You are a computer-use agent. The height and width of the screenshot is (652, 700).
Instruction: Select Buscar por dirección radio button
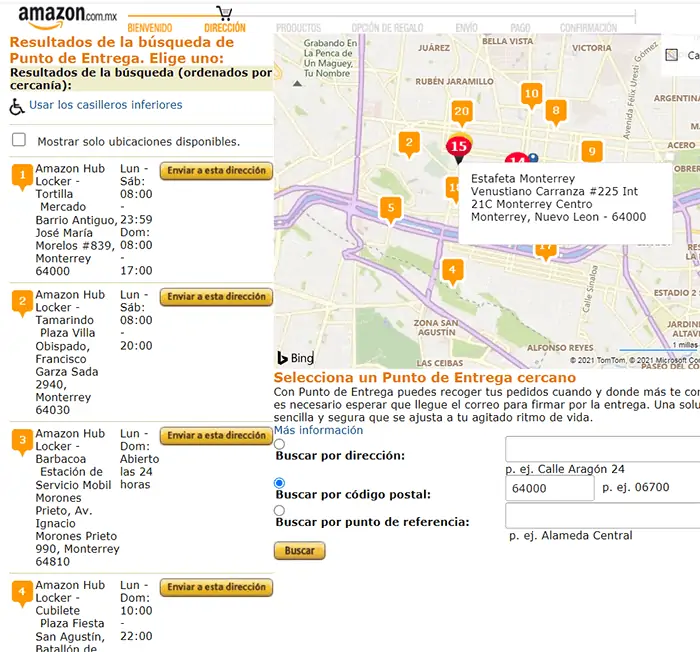tap(279, 444)
